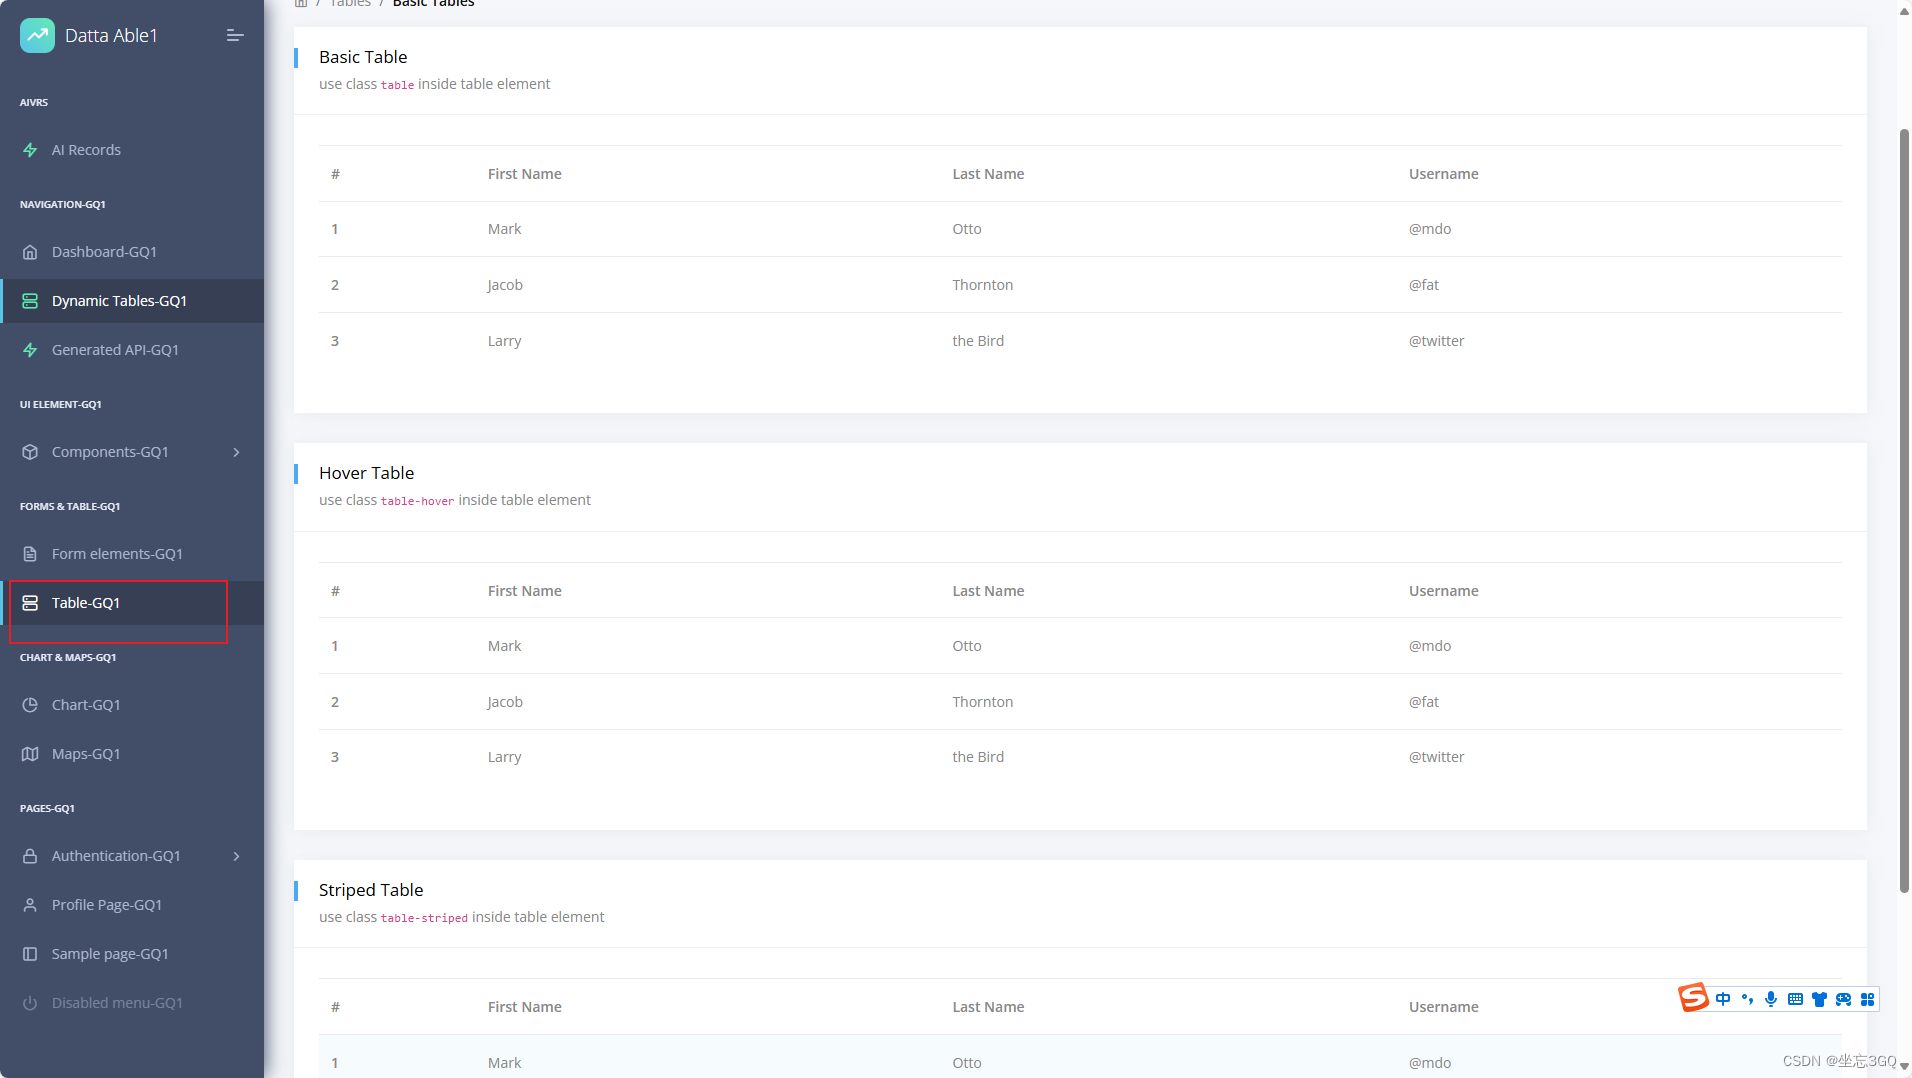Click the Dashboard-GQ1 home icon
This screenshot has width=1912, height=1078.
coord(31,252)
